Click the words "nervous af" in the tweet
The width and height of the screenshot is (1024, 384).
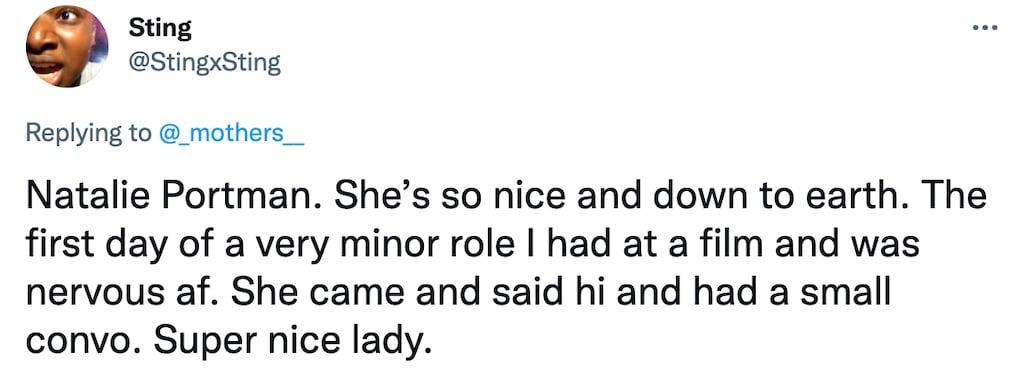pyautogui.click(x=122, y=294)
